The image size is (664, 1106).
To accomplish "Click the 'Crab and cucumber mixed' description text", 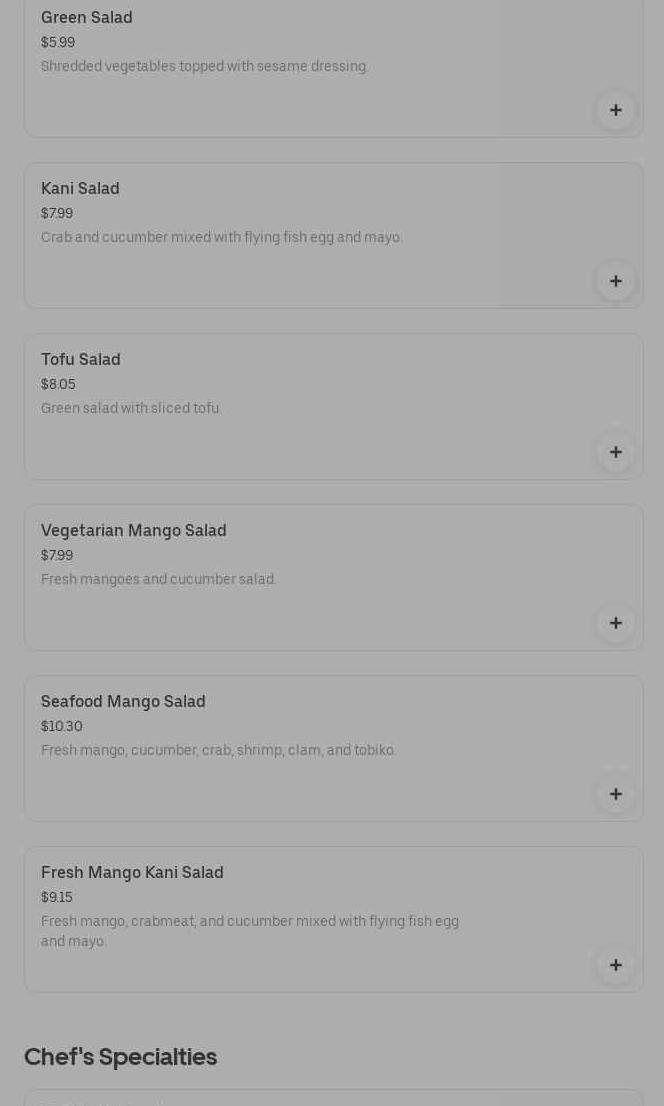I will [221, 238].
